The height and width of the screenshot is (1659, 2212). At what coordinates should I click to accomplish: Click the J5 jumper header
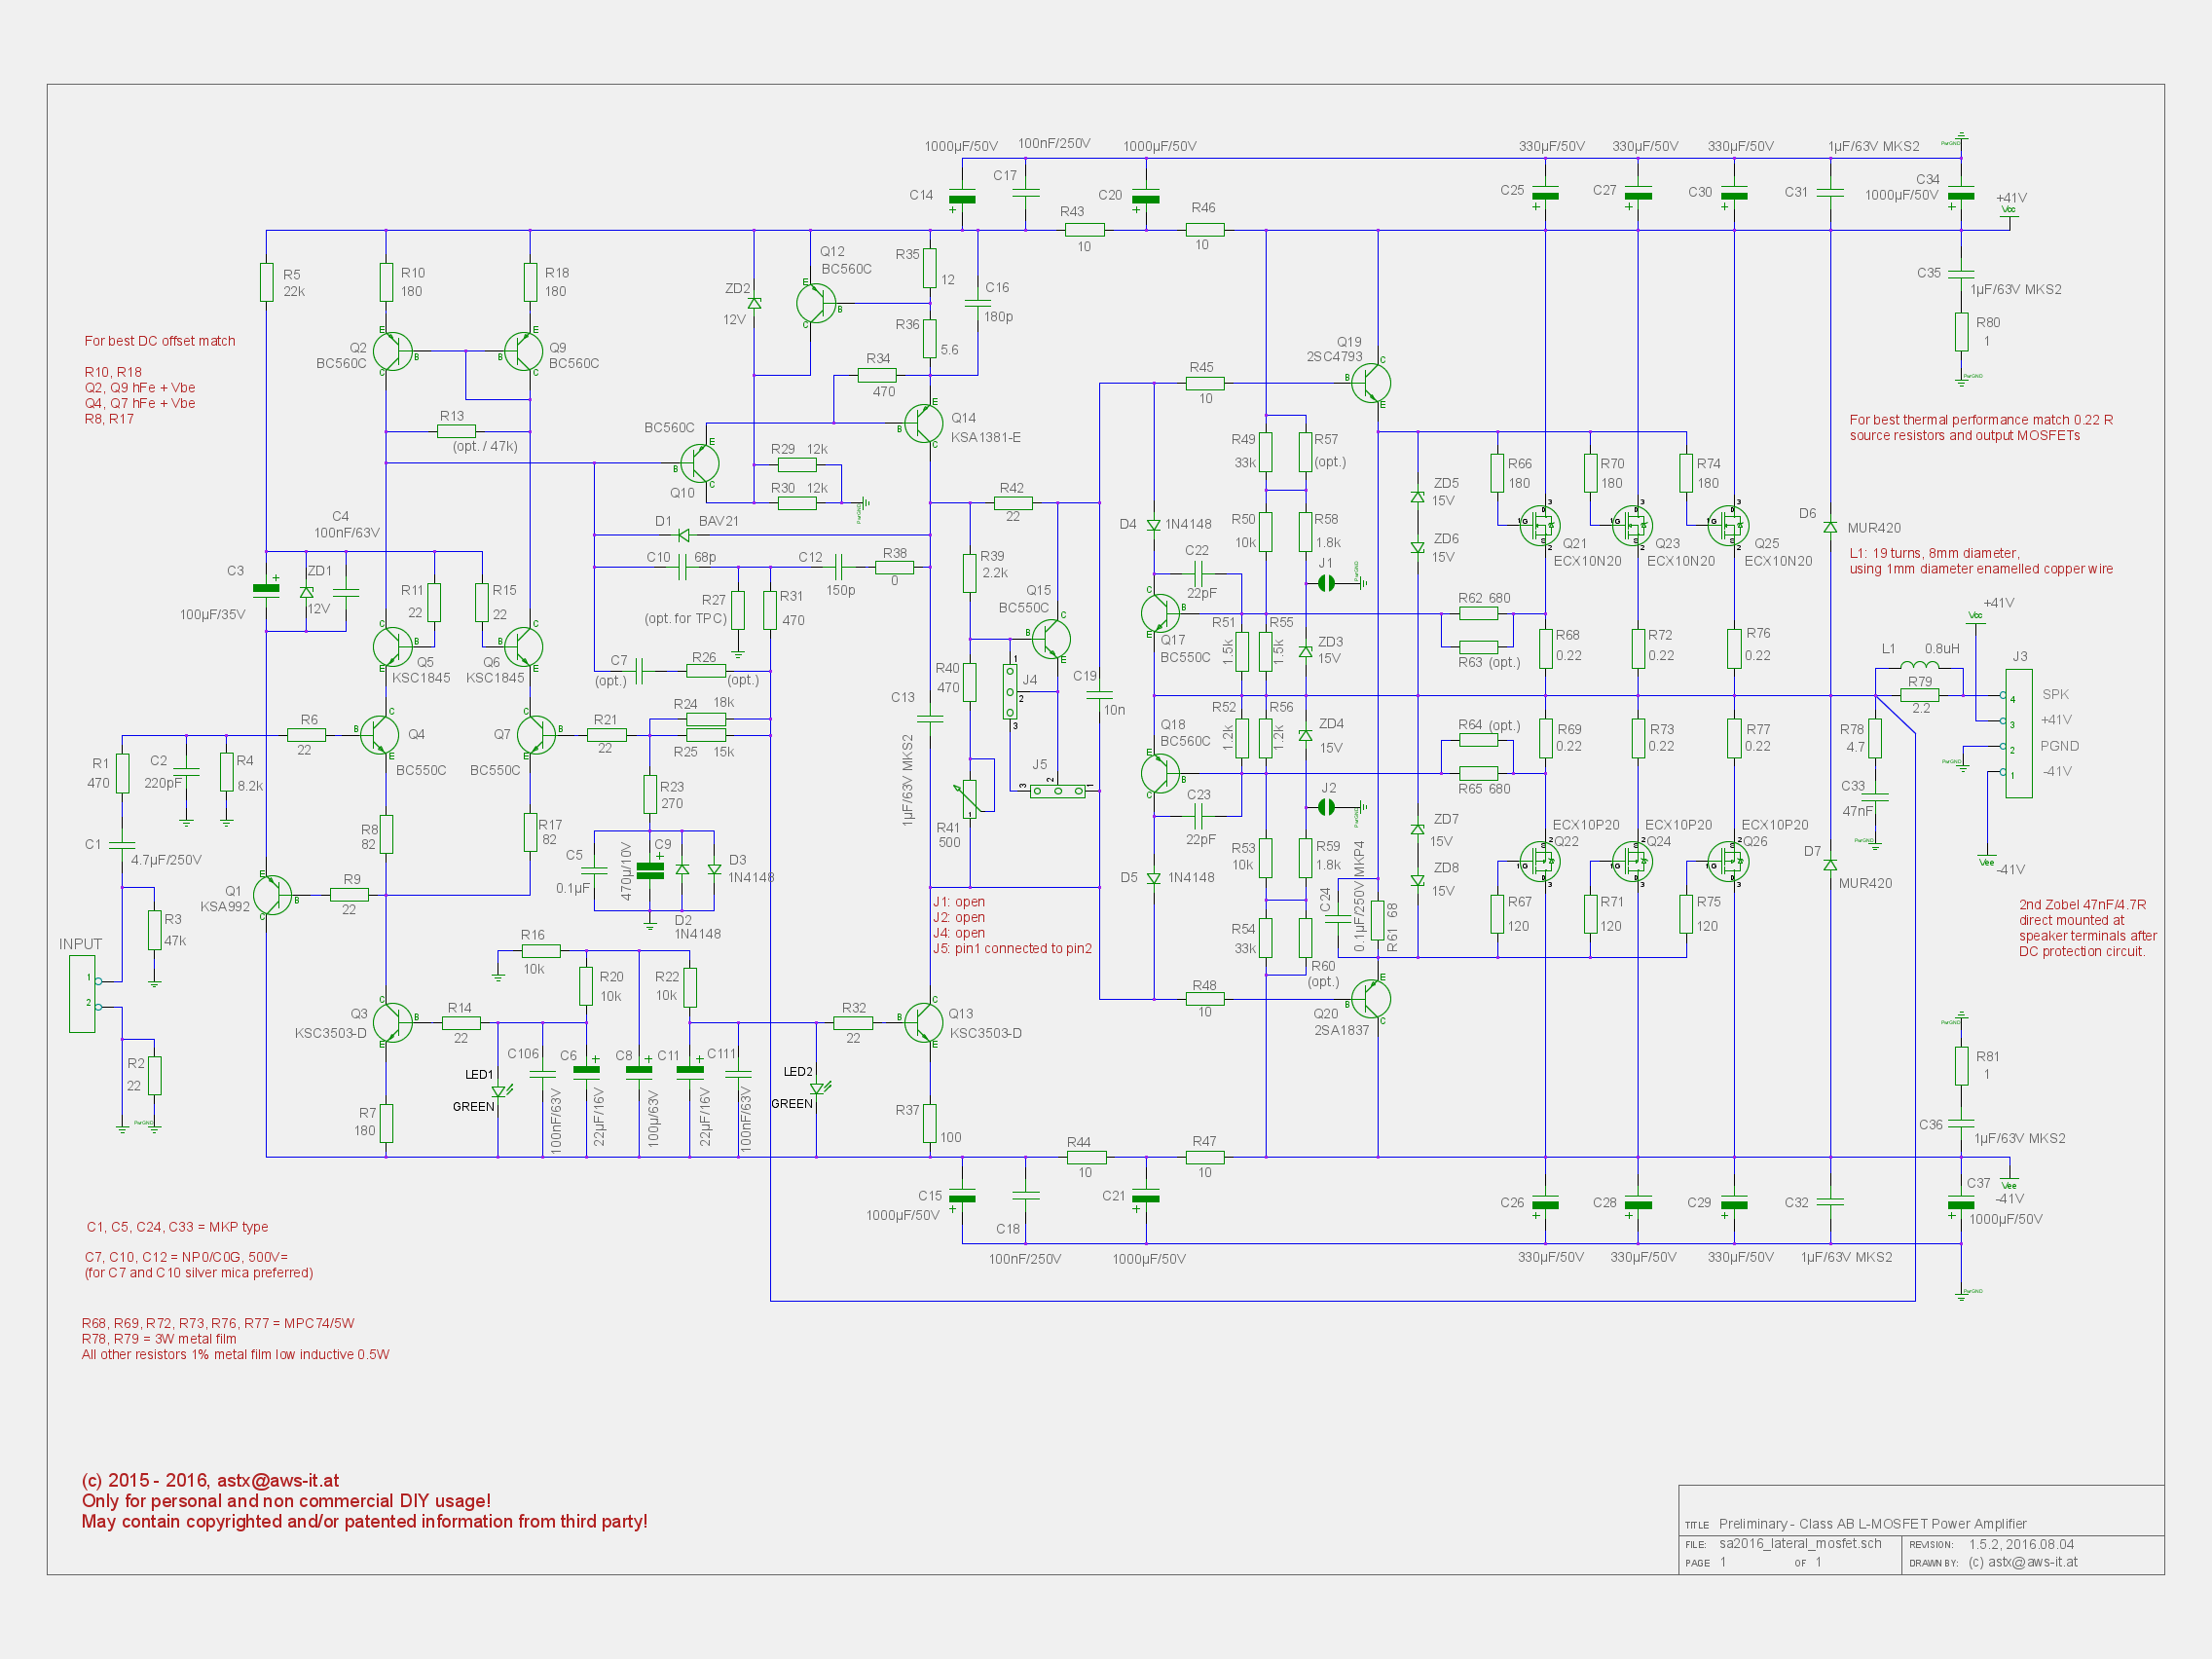[1057, 790]
